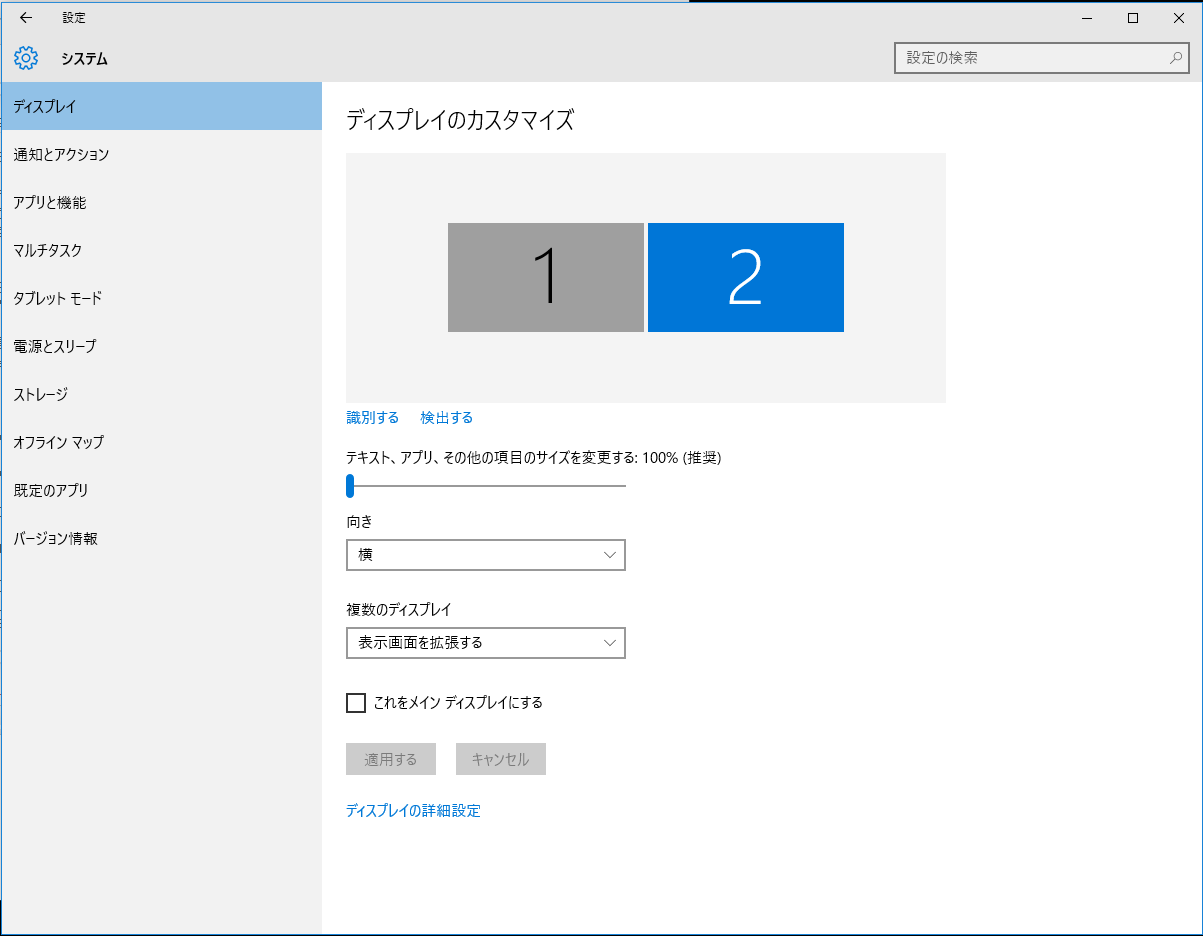Click the 検出する link
Viewport: 1203px width, 936px height.
click(446, 418)
